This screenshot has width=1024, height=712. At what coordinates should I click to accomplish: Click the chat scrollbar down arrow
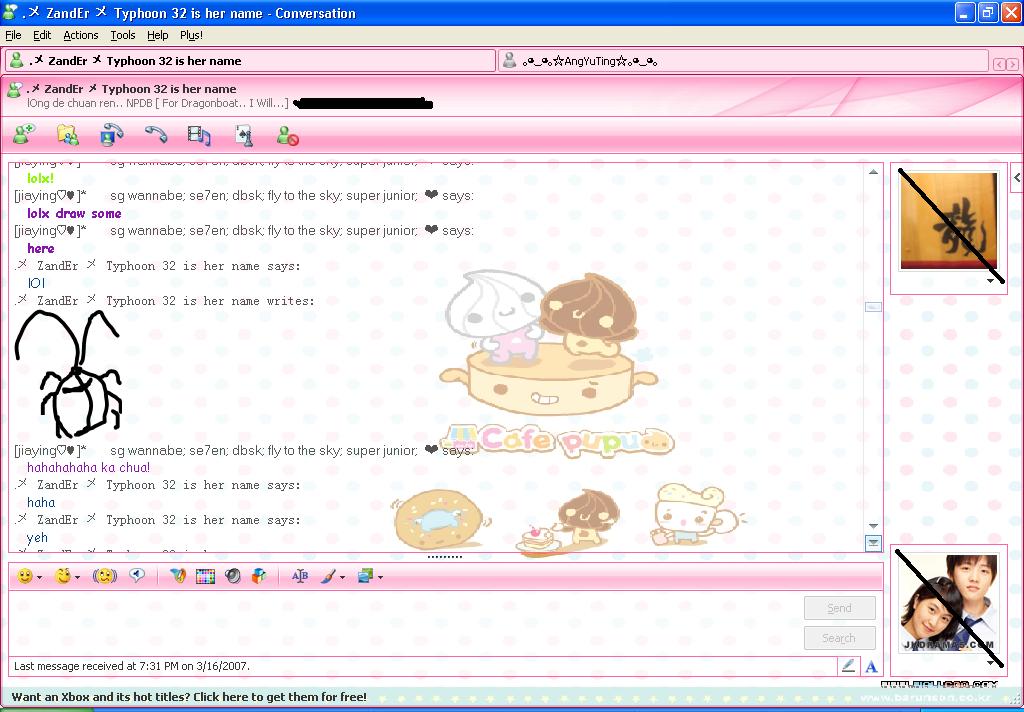[873, 526]
